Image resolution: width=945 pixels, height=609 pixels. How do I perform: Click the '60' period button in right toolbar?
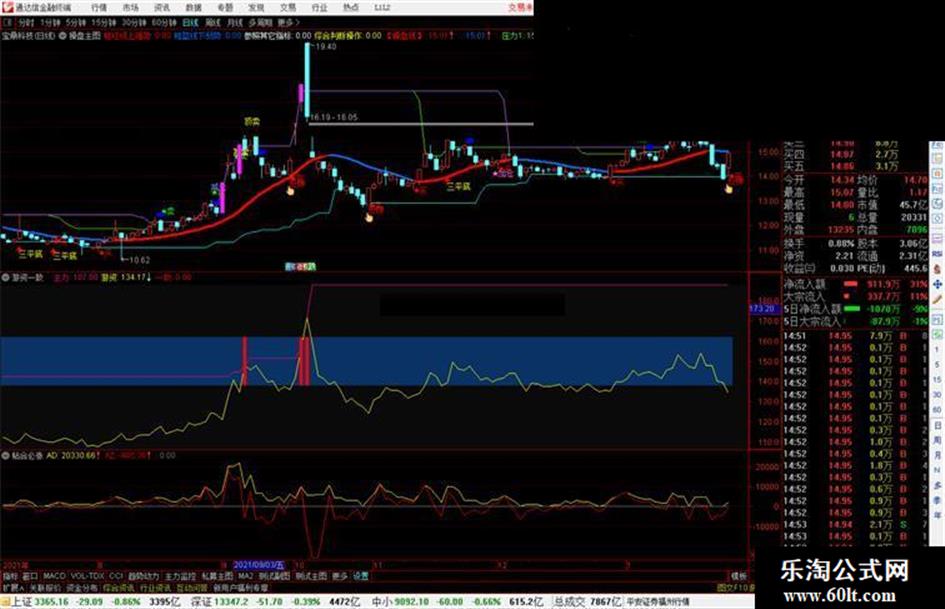937,410
